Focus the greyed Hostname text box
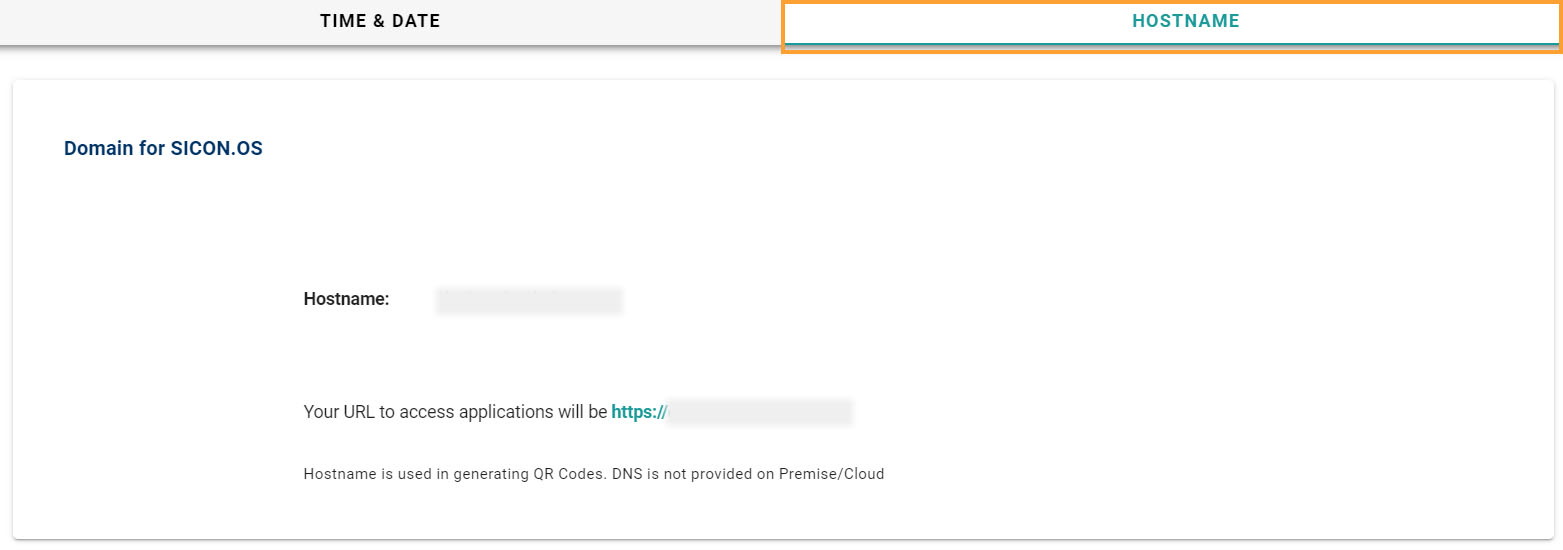This screenshot has height=550, width=1563. tap(529, 300)
